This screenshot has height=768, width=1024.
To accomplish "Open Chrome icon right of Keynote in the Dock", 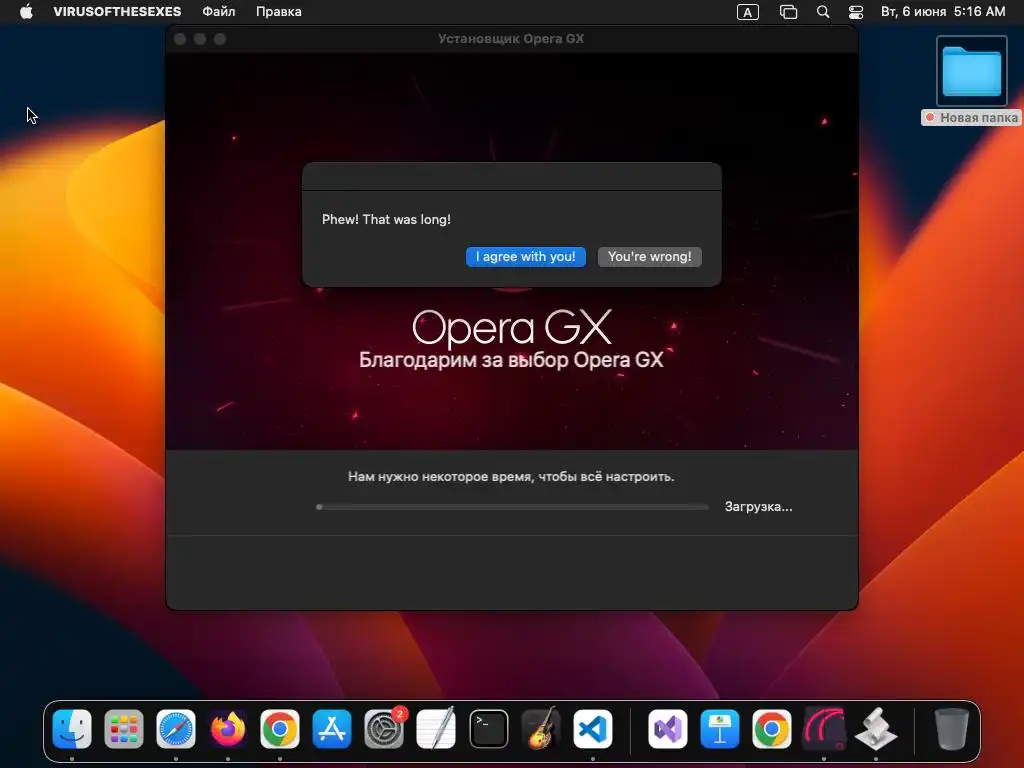I will [x=772, y=729].
